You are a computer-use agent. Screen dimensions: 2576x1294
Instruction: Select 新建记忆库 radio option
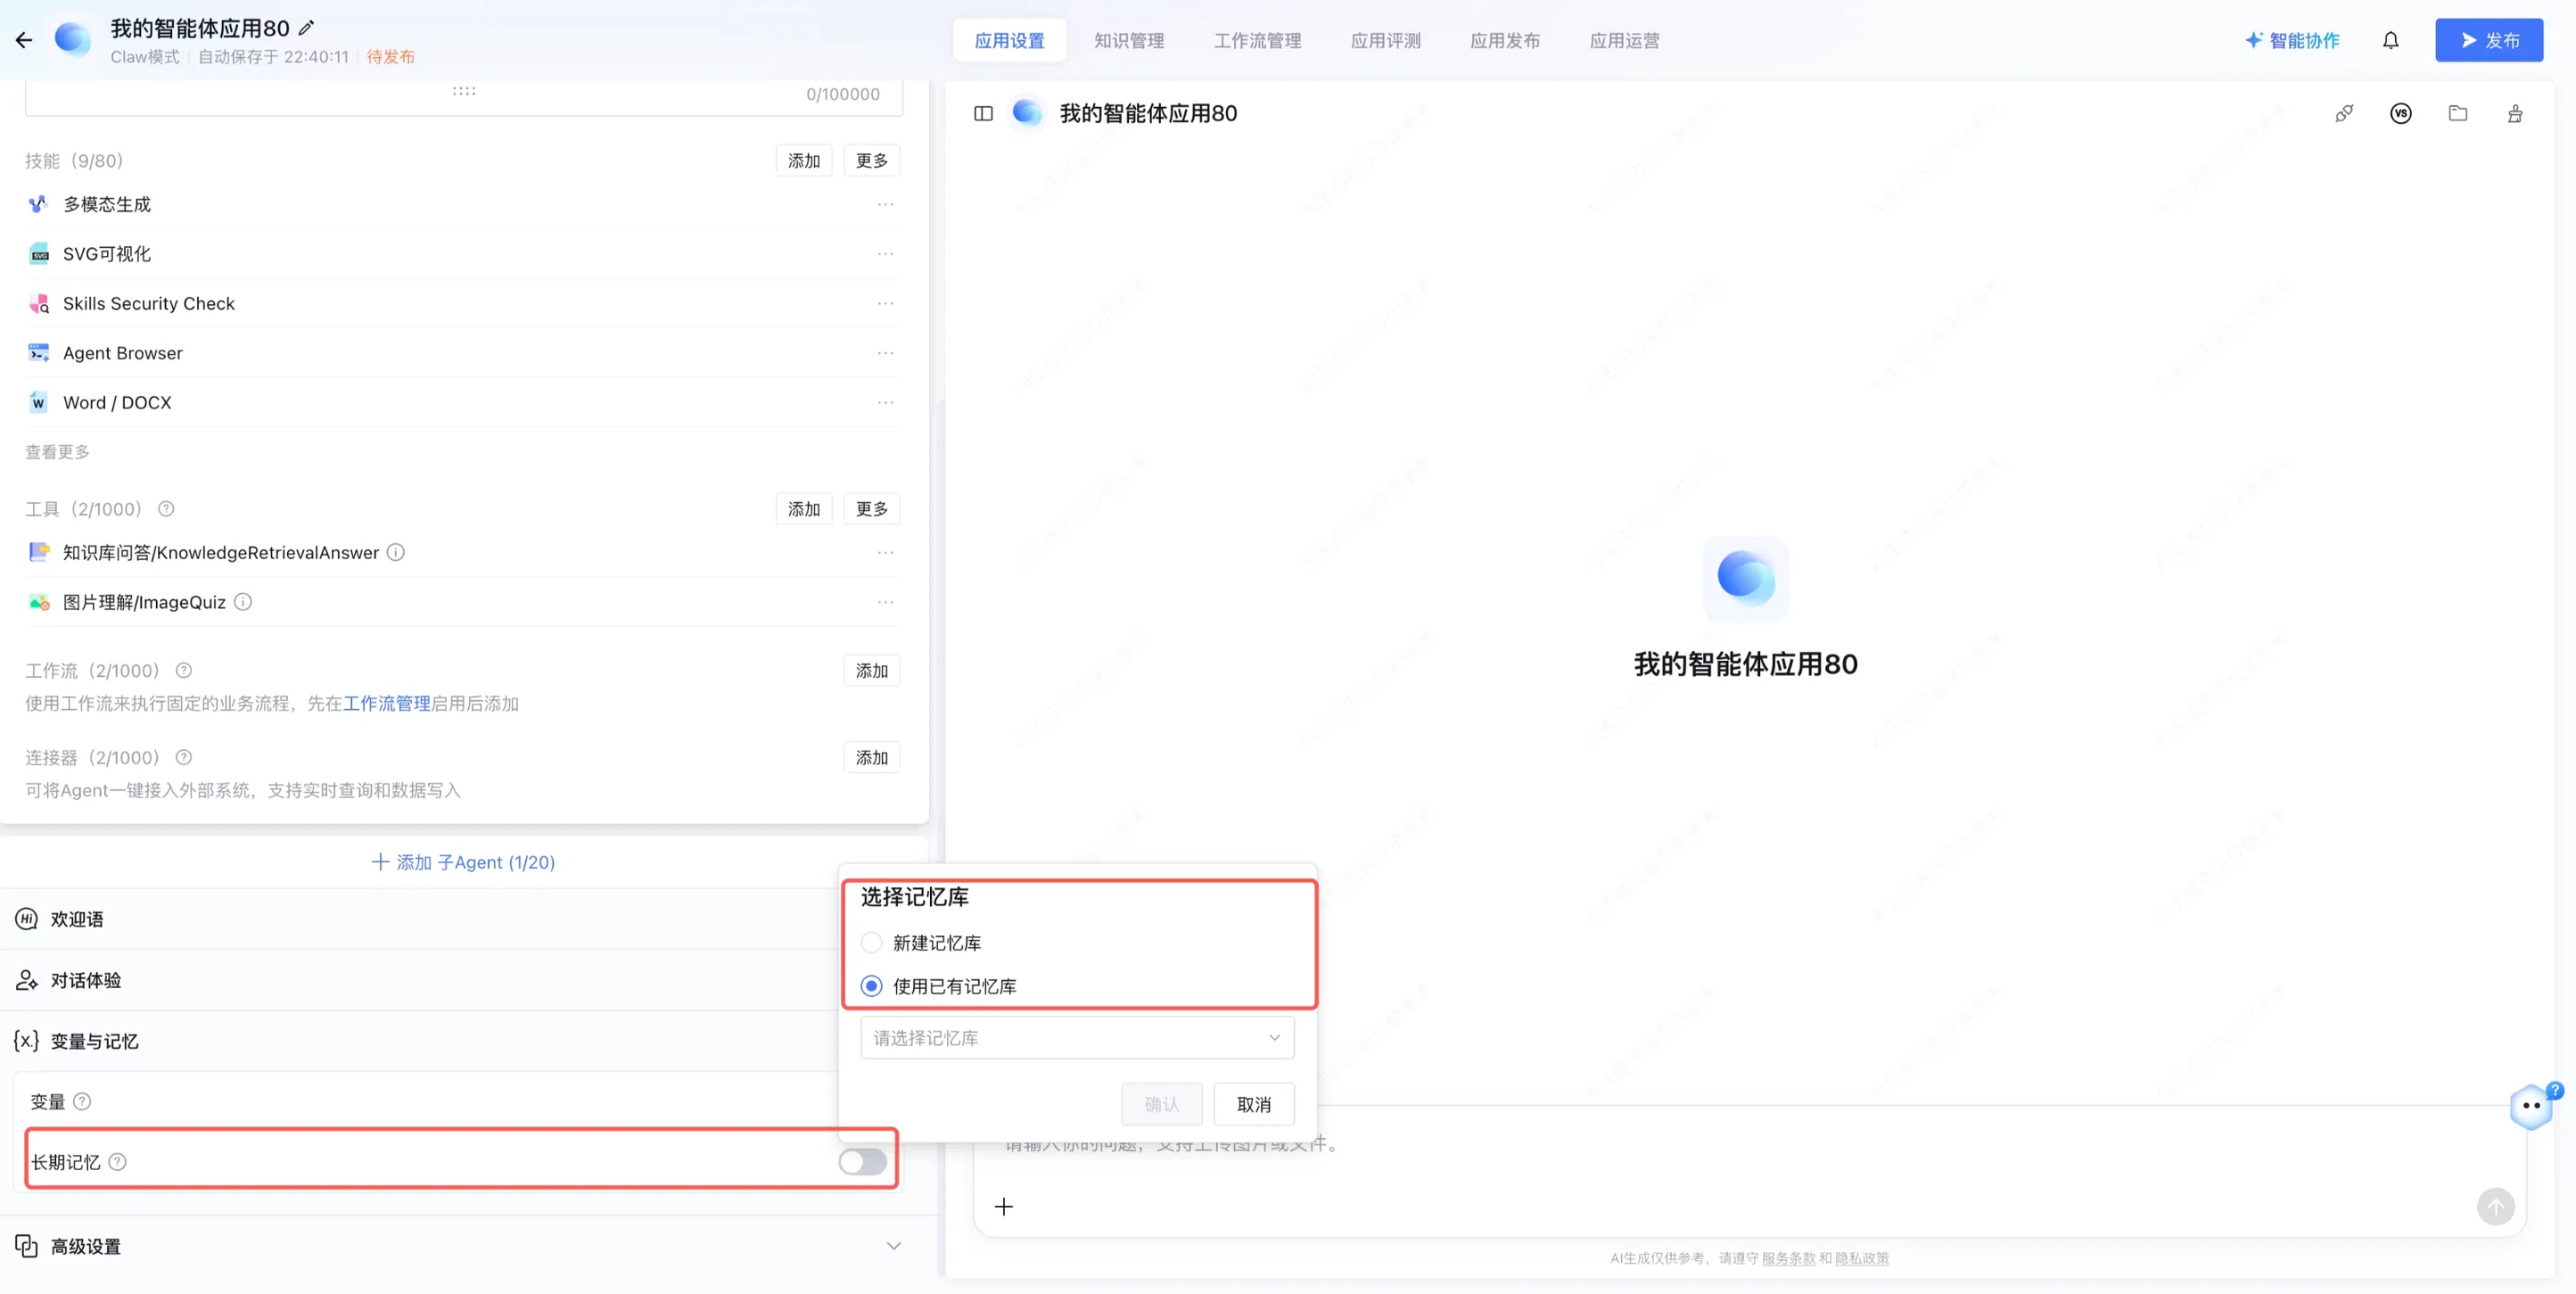871,942
